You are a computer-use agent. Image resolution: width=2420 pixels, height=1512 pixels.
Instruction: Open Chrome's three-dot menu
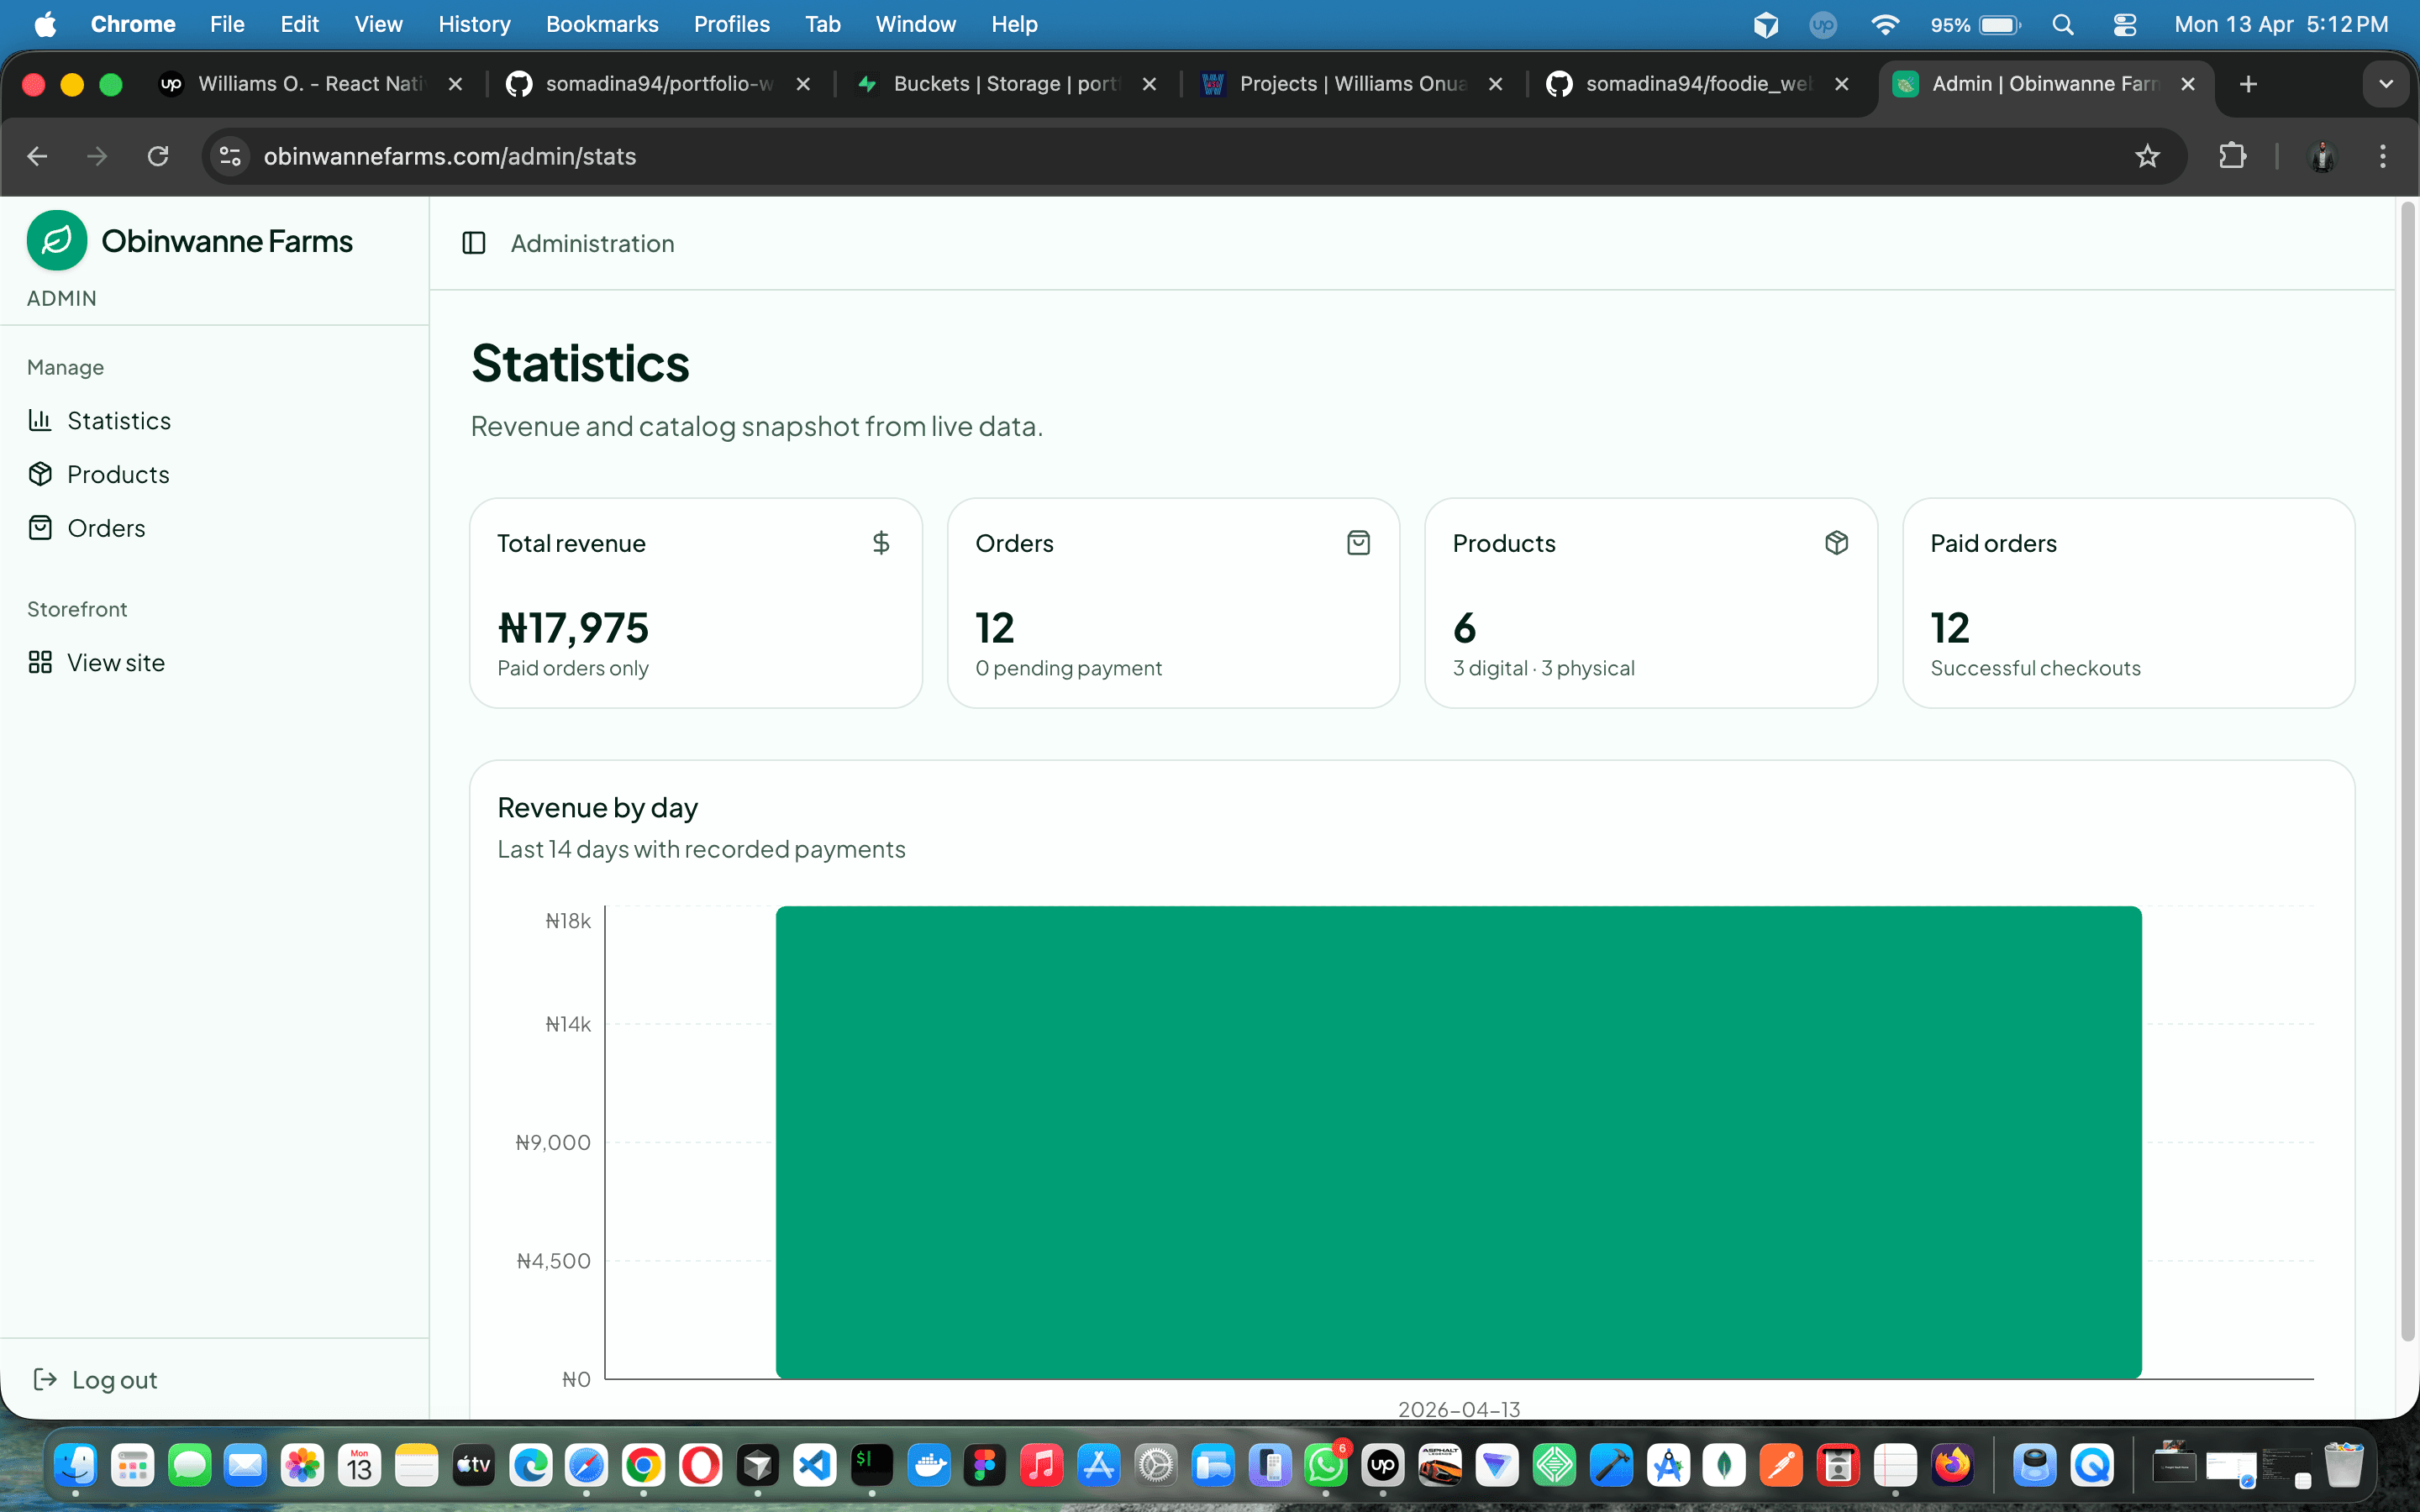(2384, 156)
